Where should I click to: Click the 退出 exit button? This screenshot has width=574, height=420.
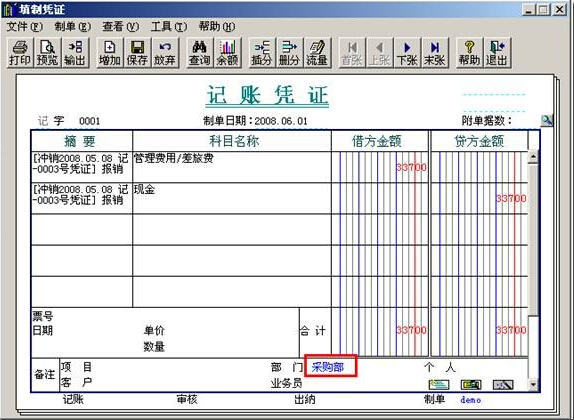497,53
